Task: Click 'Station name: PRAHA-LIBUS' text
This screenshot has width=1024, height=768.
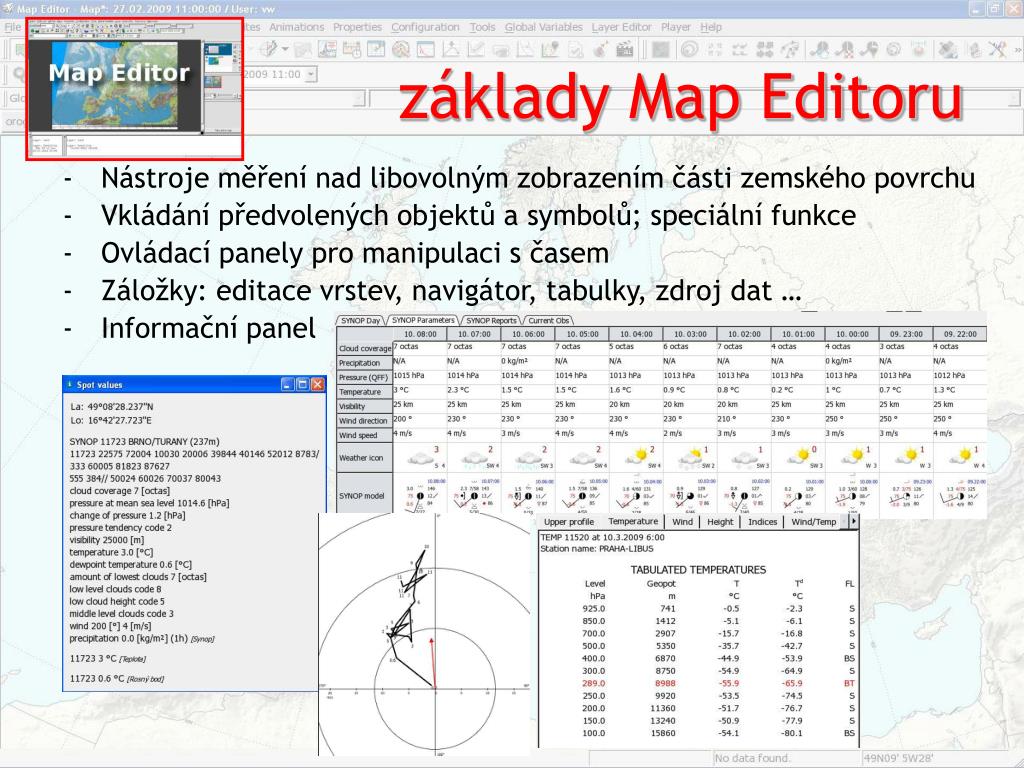Action: point(596,549)
